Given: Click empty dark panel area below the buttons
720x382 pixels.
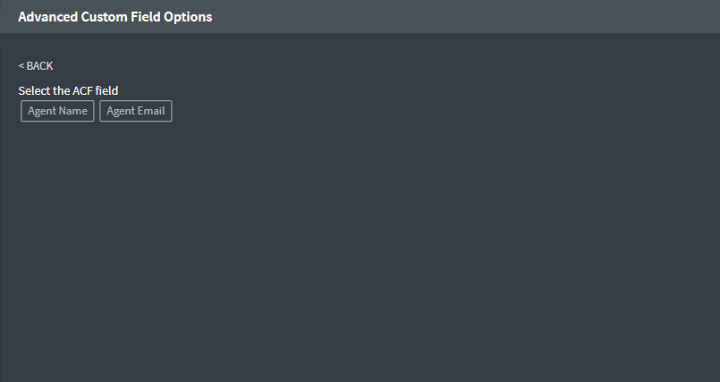Looking at the screenshot, I should [360, 253].
